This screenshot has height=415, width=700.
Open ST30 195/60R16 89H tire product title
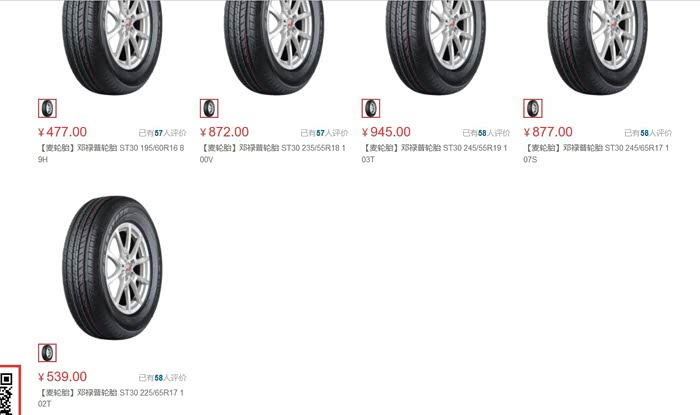pos(111,153)
